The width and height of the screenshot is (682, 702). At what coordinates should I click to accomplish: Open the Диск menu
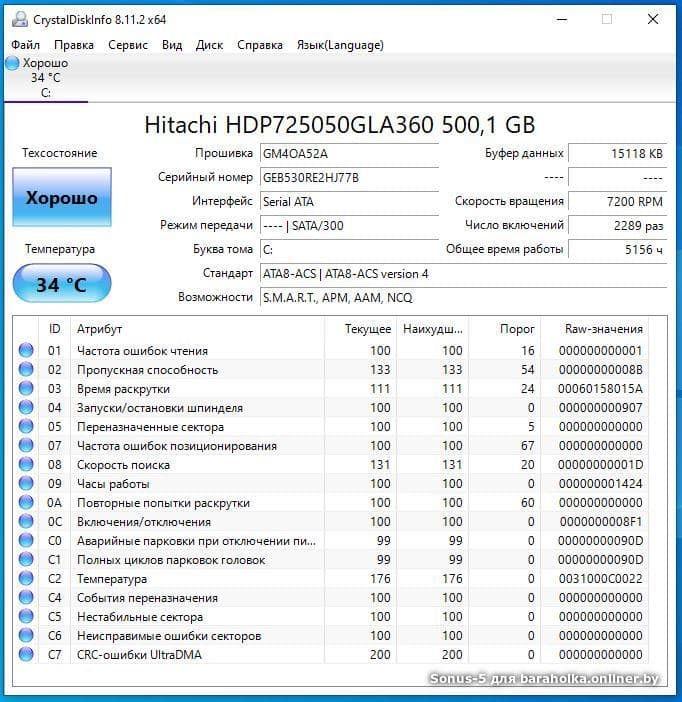(209, 45)
